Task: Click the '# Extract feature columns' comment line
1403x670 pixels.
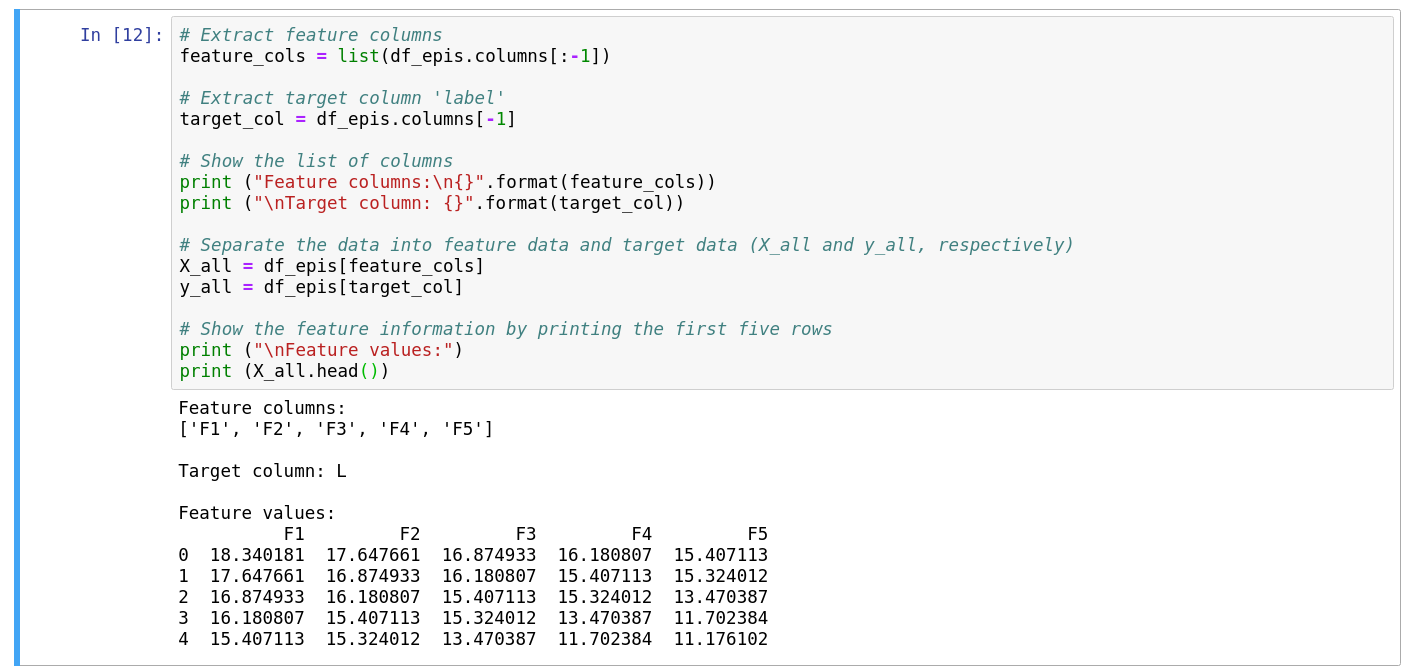Action: tap(310, 35)
